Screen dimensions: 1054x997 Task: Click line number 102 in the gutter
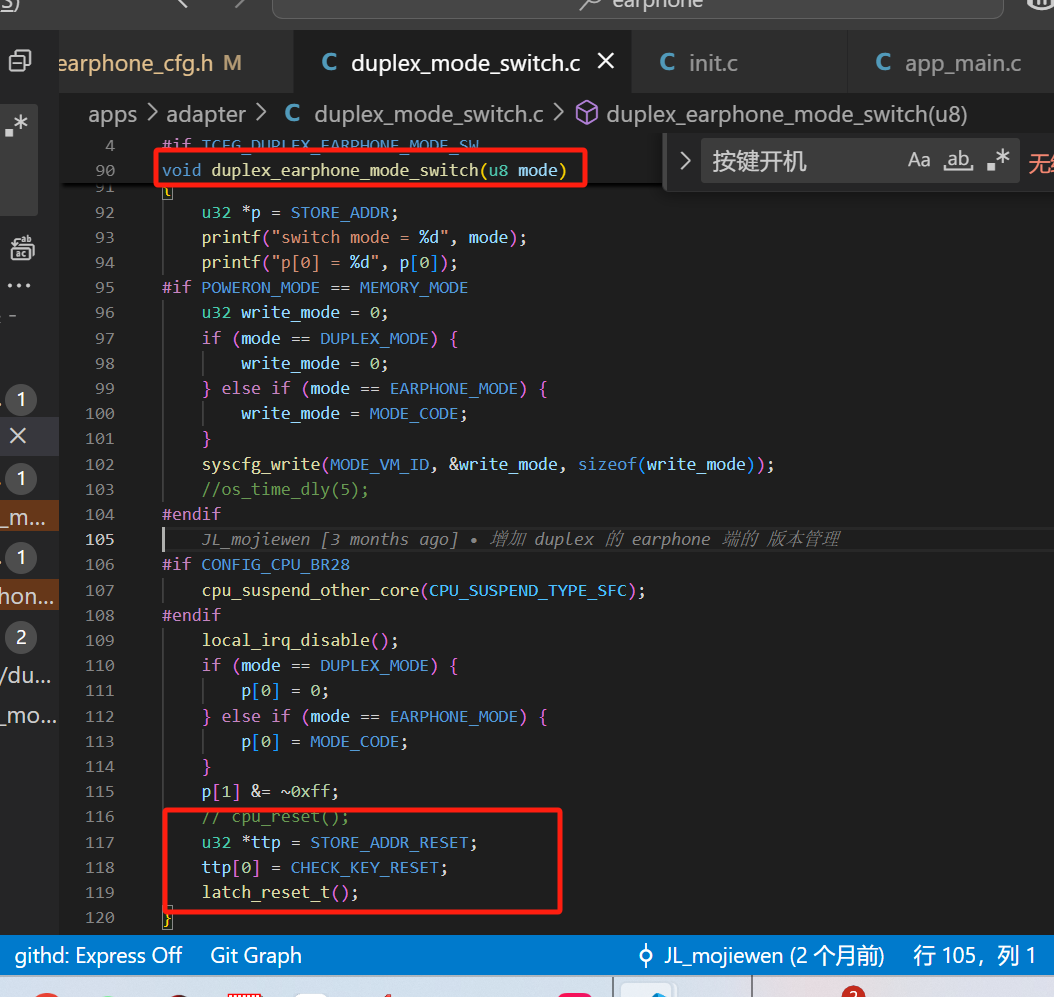[x=99, y=465]
